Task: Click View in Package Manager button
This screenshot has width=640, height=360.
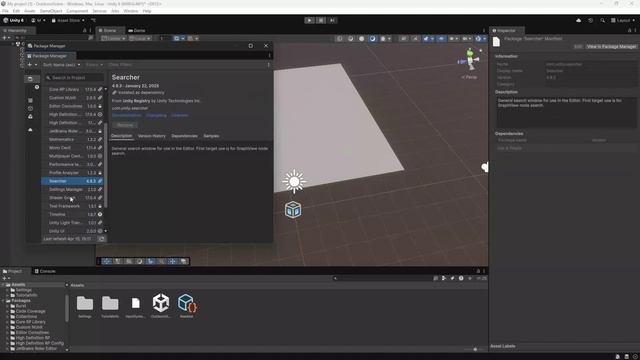Action: click(611, 47)
